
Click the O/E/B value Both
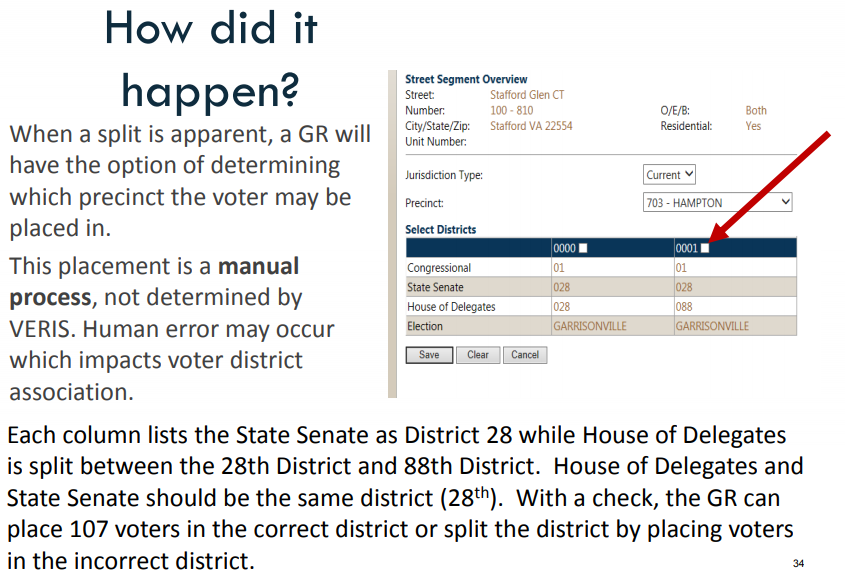[756, 111]
